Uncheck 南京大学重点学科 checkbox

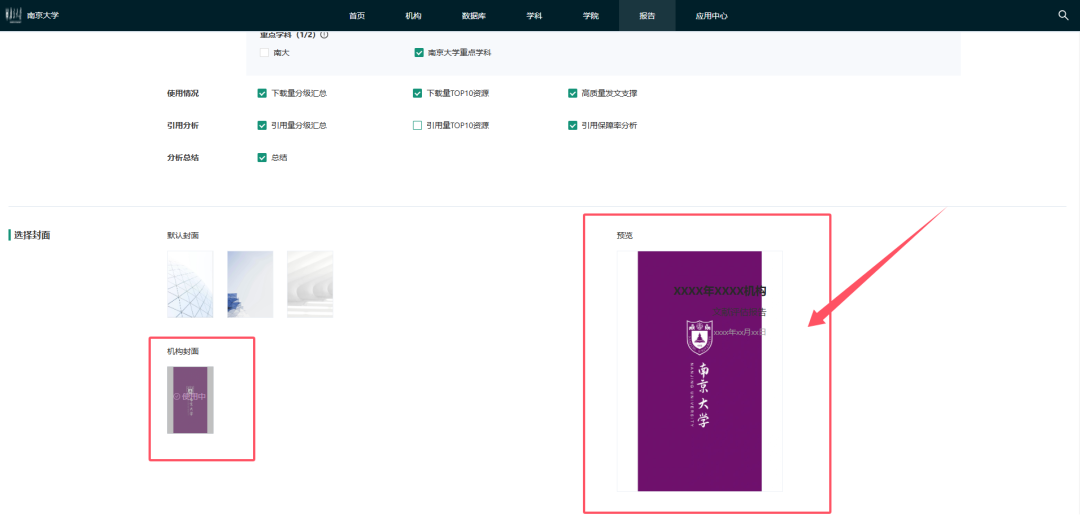[419, 53]
